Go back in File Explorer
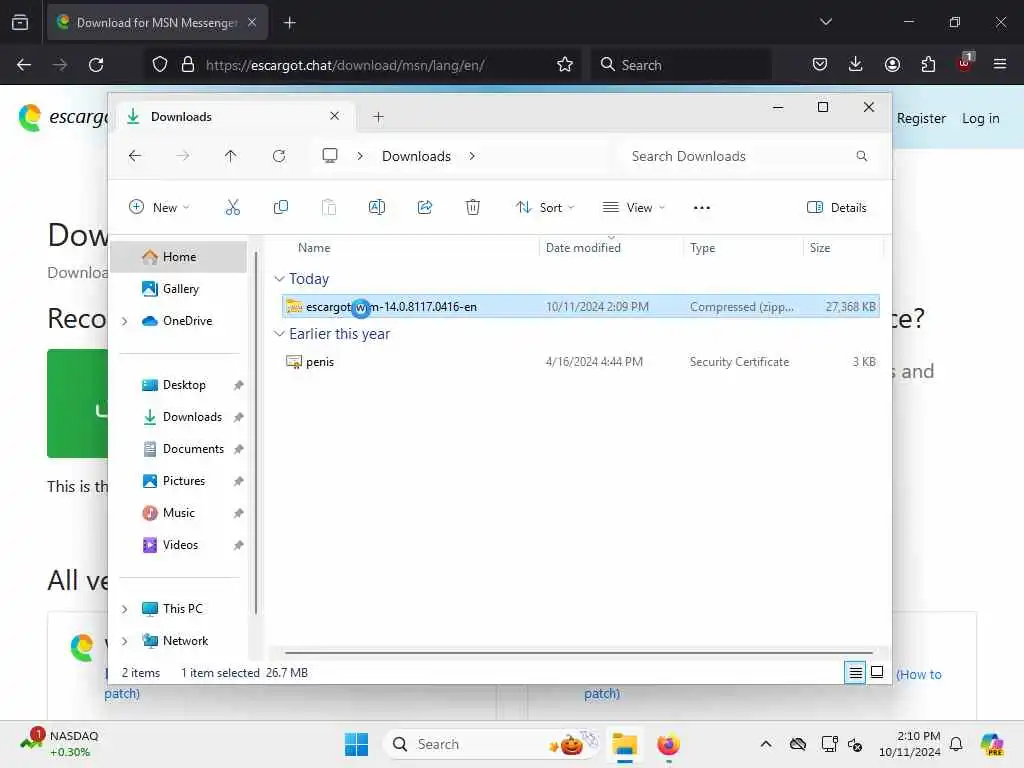 tap(135, 156)
